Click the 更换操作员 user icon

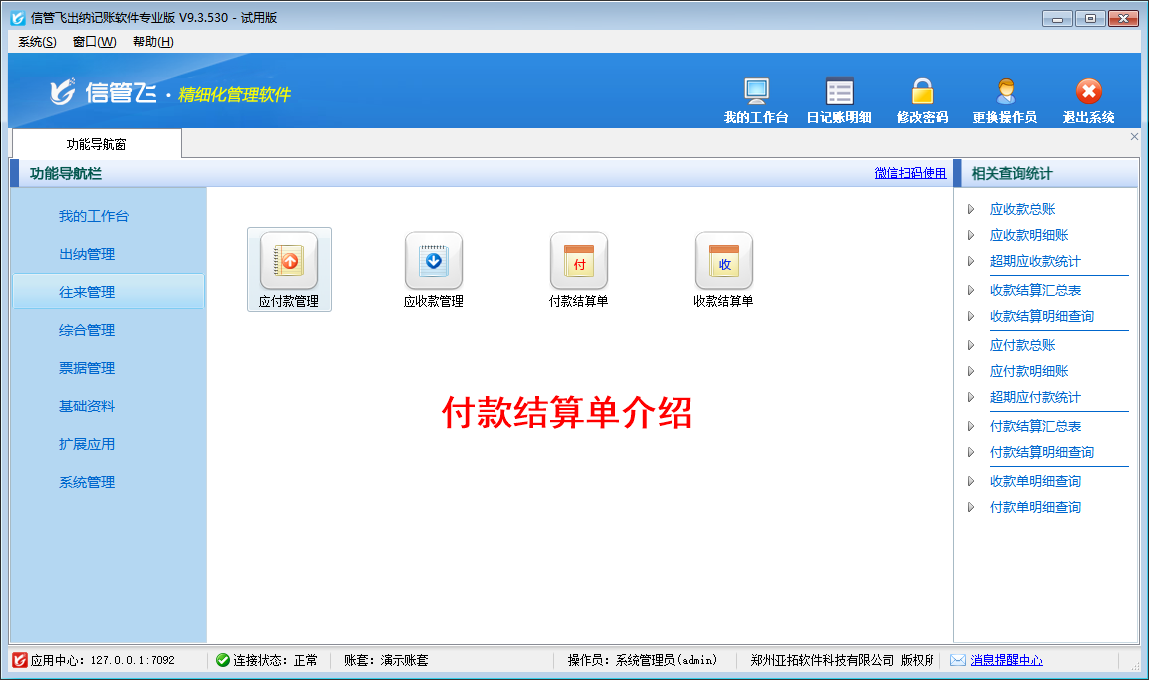coord(1004,92)
